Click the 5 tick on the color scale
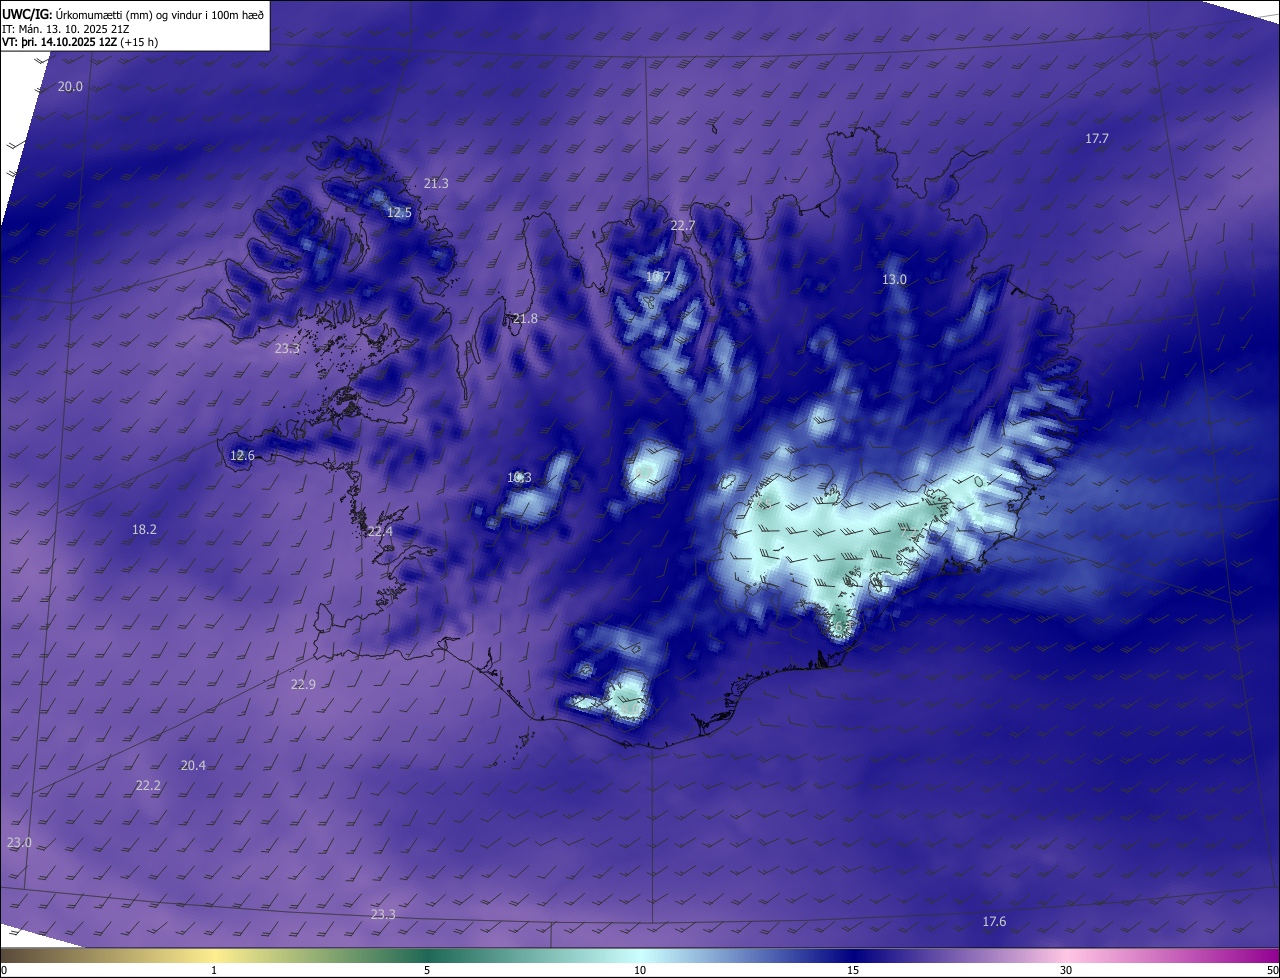This screenshot has width=1280, height=978. coord(427,970)
